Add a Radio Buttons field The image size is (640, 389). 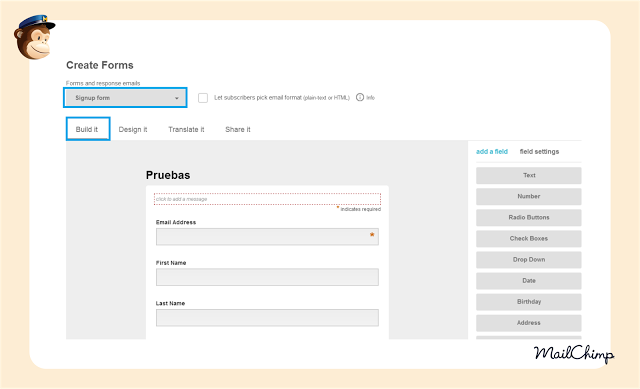pyautogui.click(x=529, y=218)
